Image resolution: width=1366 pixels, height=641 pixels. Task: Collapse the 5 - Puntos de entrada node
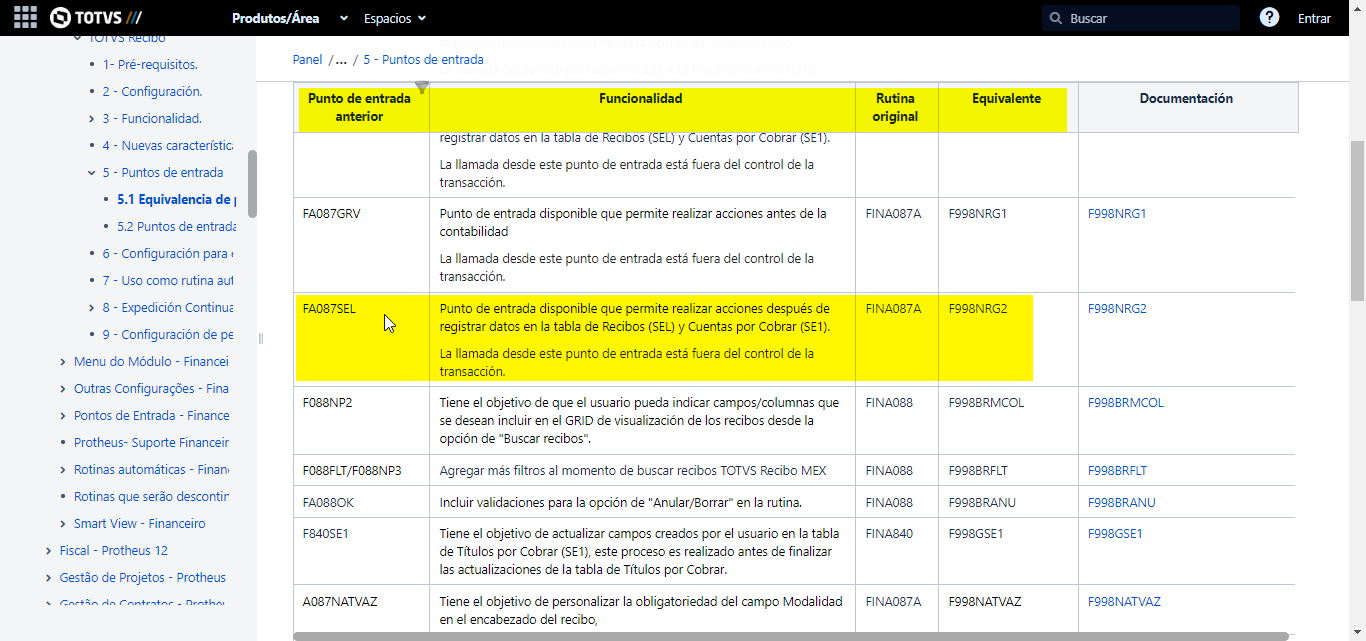click(92, 172)
